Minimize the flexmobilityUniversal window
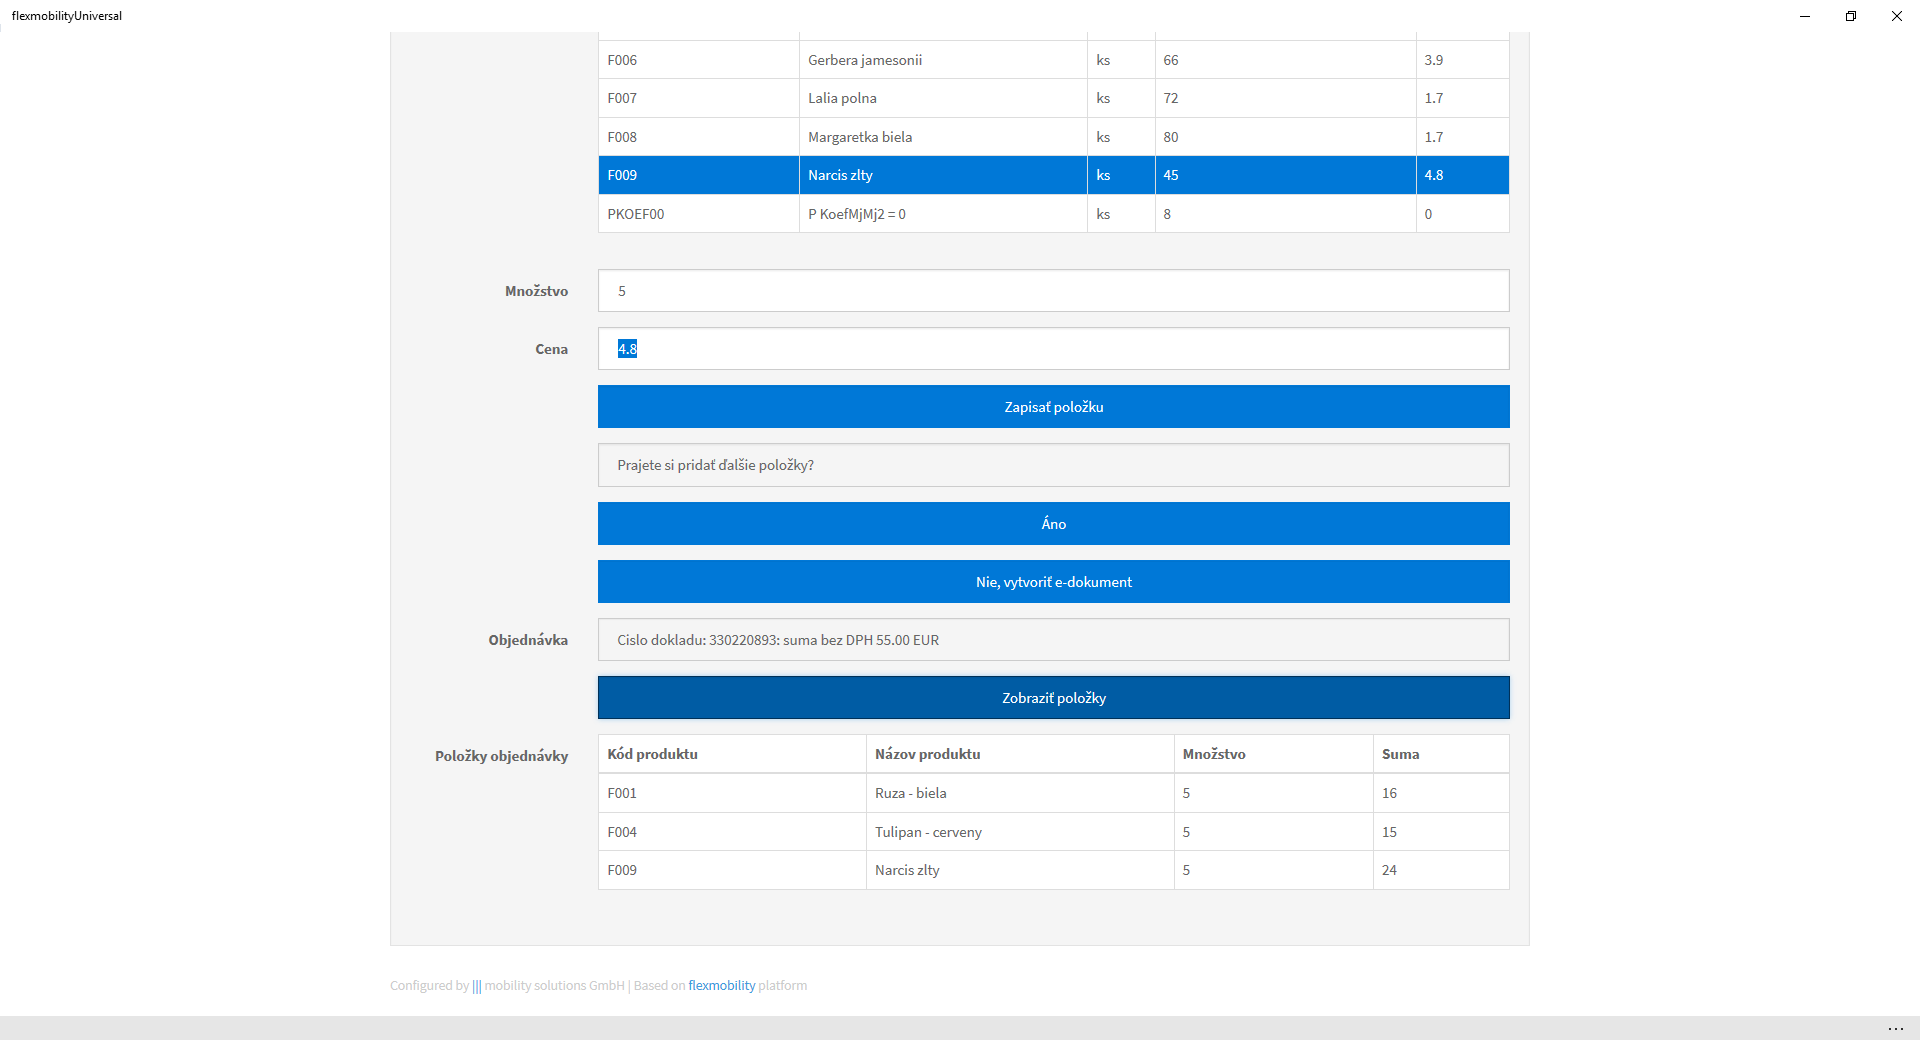Image resolution: width=1920 pixels, height=1040 pixels. [1805, 16]
